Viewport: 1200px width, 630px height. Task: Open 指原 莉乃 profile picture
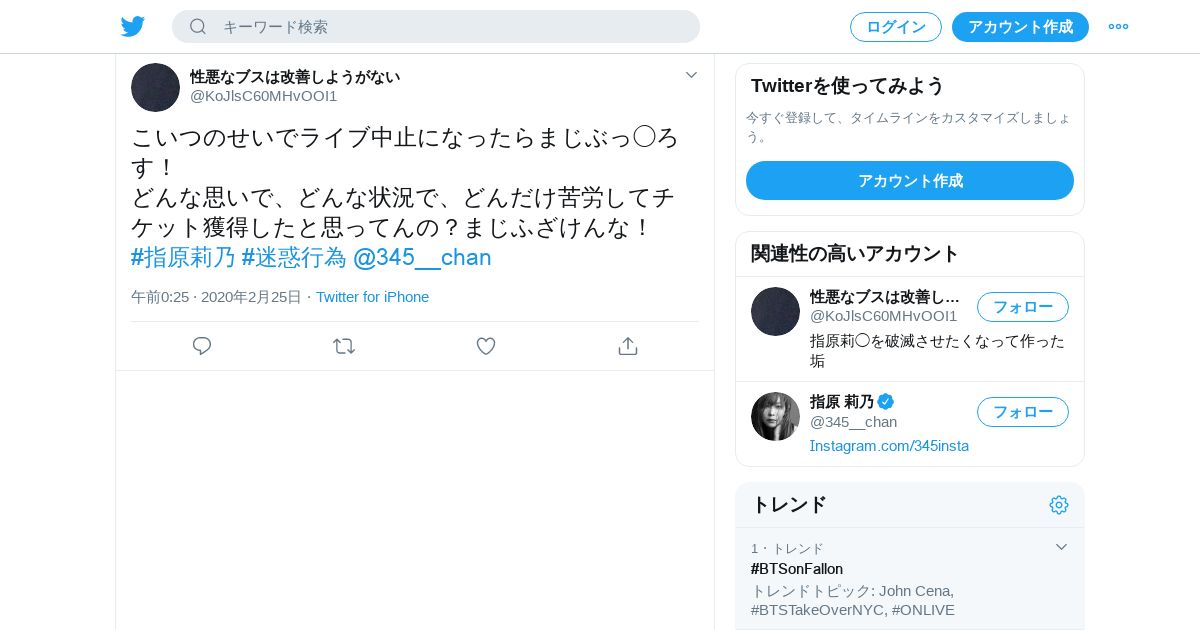click(x=775, y=417)
